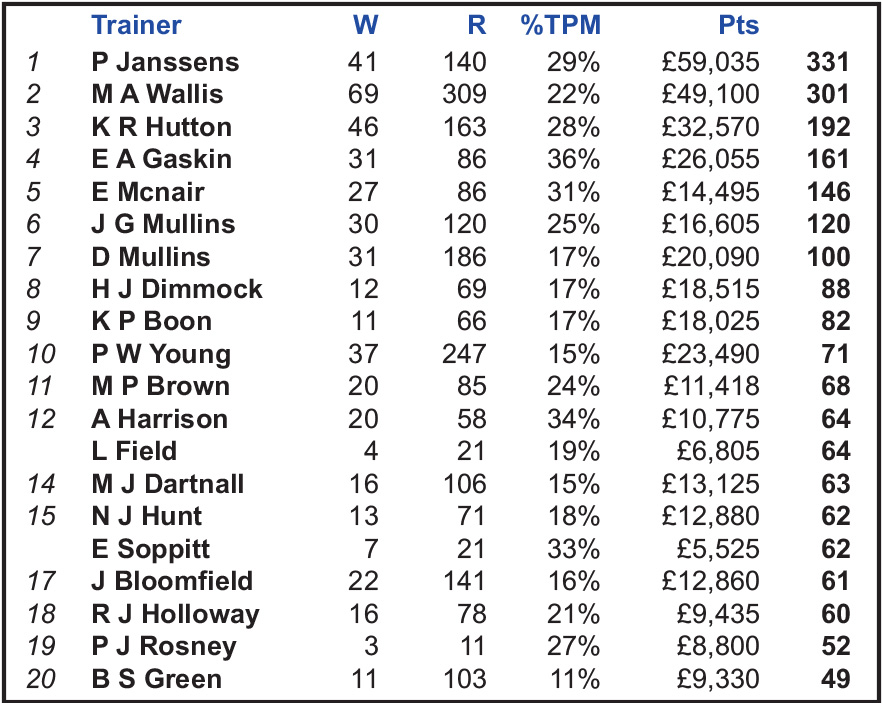Click the name E Mcnair
This screenshot has height=703, width=882.
coord(148,192)
